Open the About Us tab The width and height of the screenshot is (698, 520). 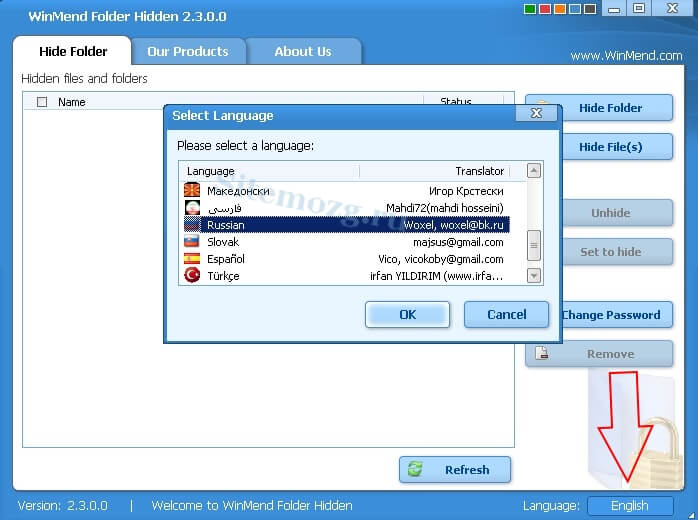coord(303,52)
